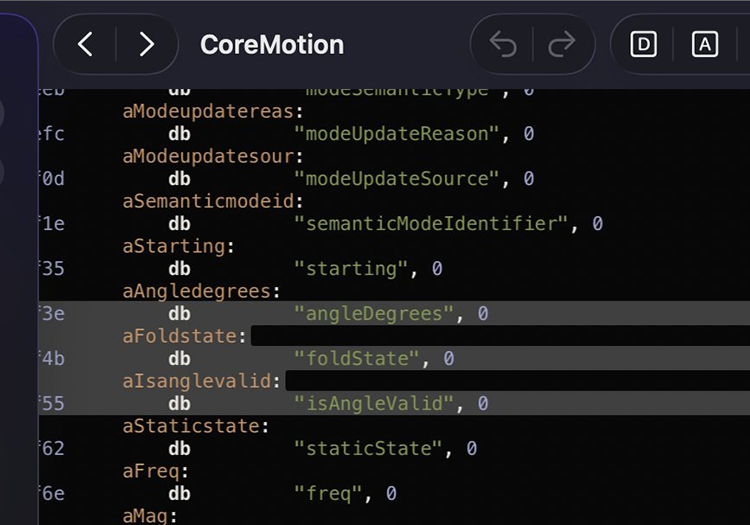
Task: Go back with the left chevron
Action: (85, 44)
